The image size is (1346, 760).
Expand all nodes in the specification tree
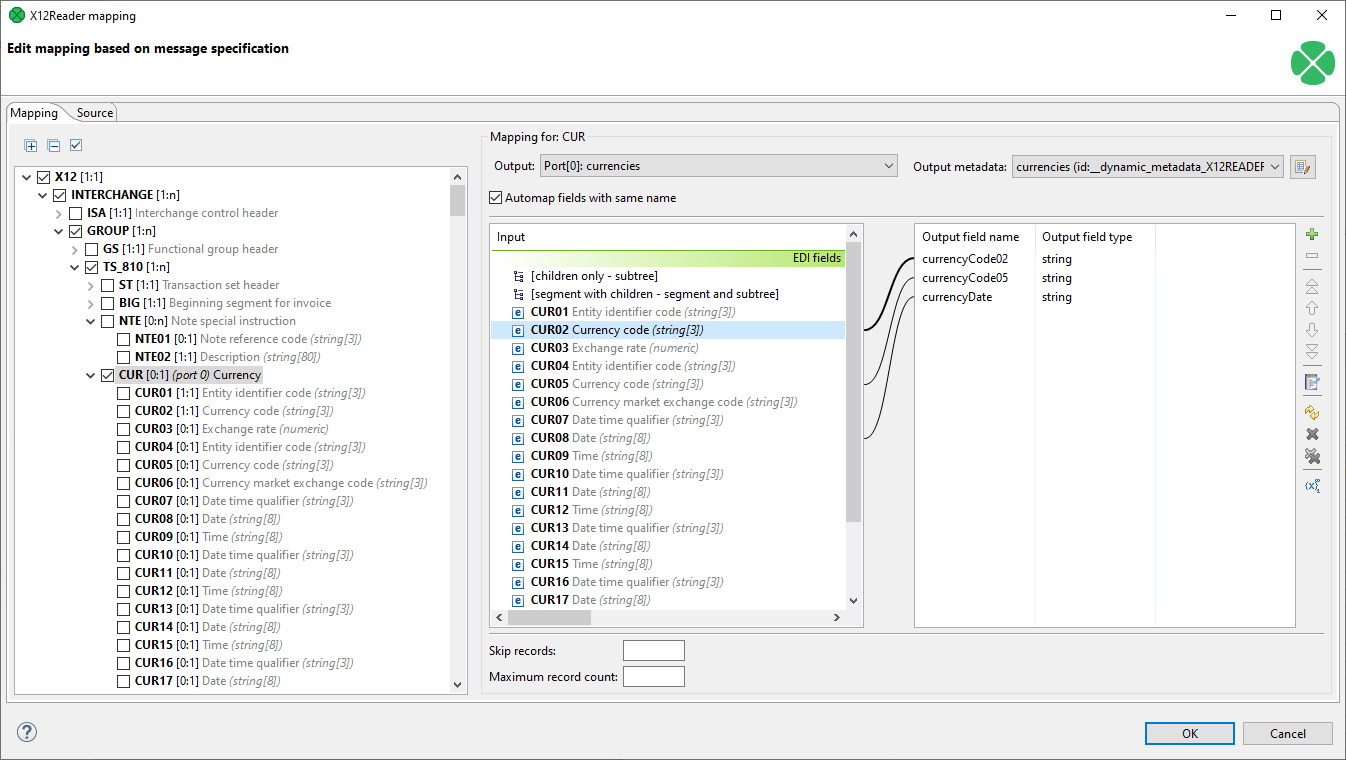pyautogui.click(x=30, y=145)
